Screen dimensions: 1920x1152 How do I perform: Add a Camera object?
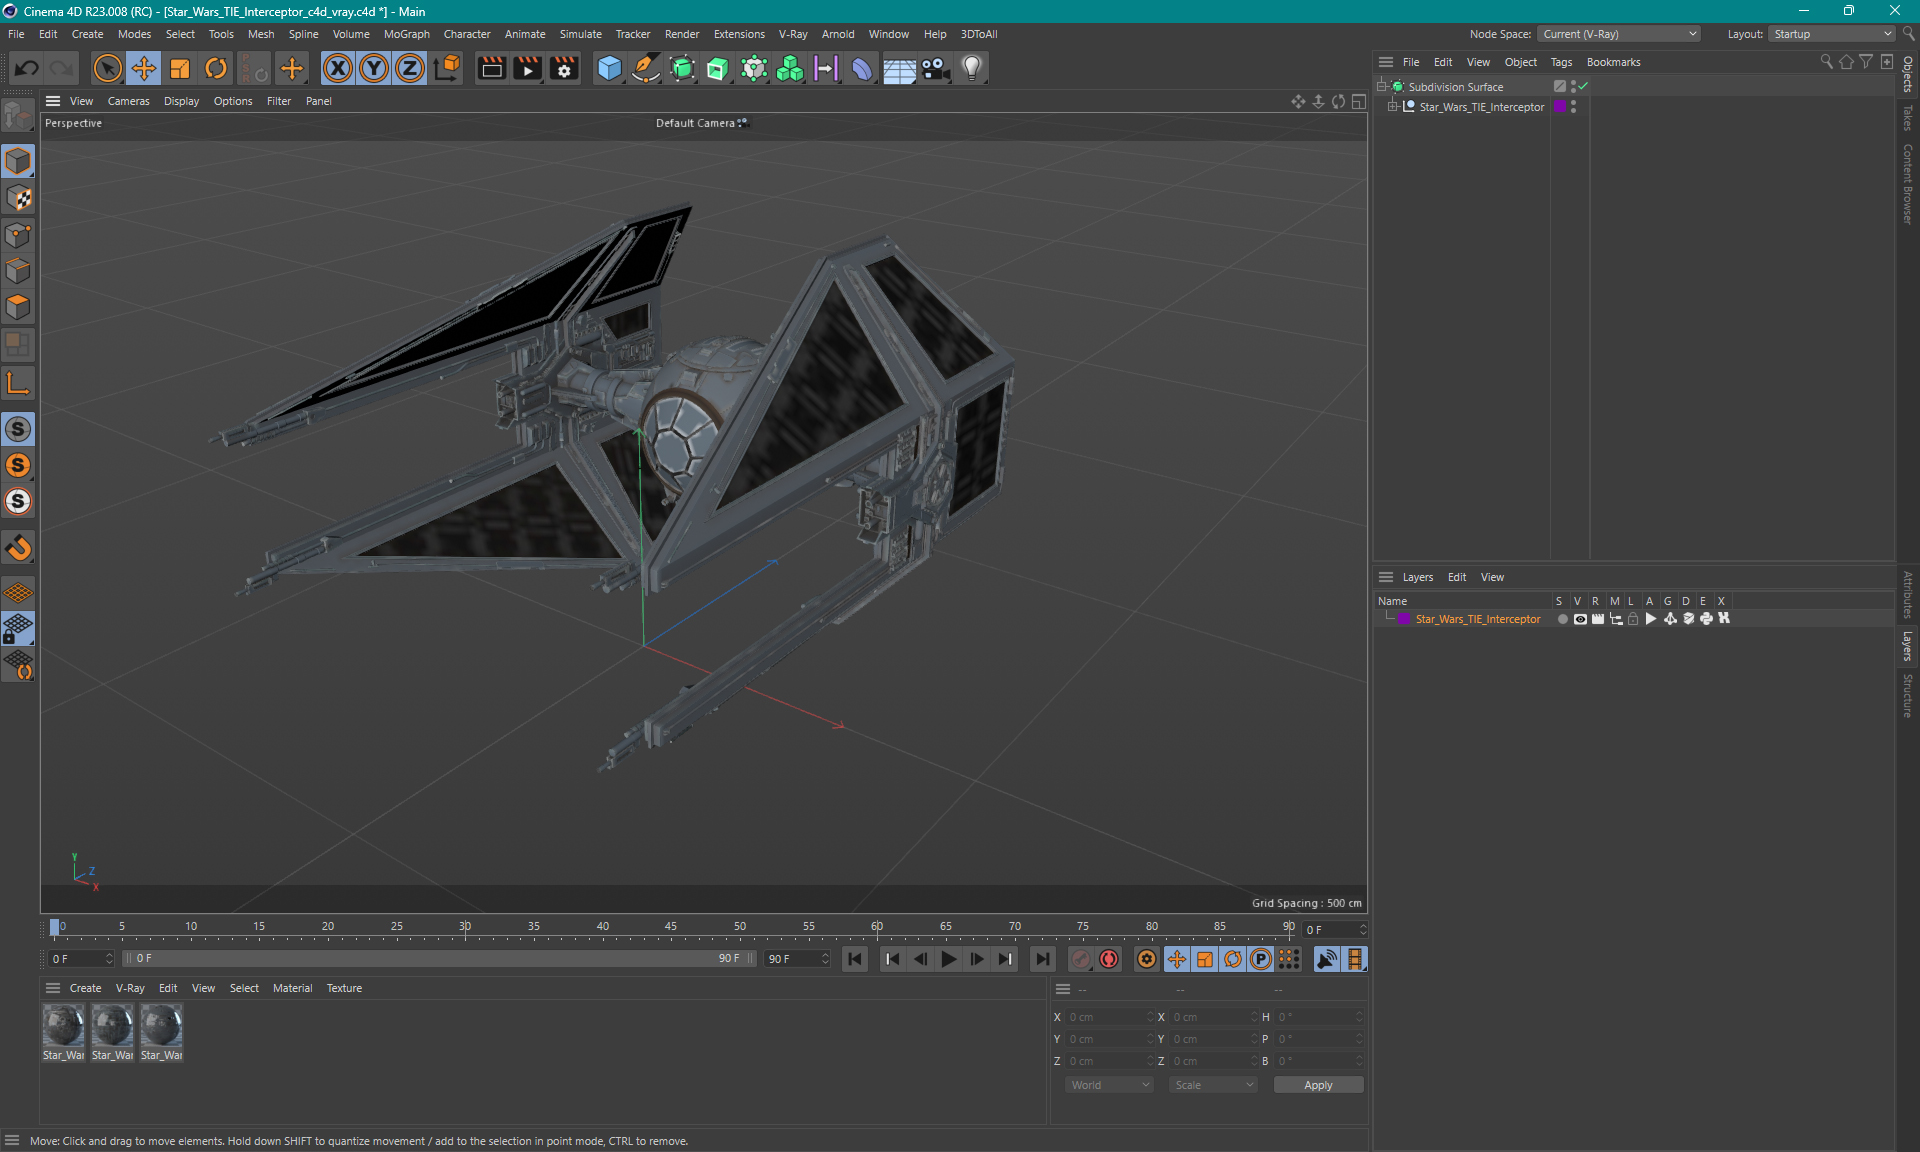point(935,68)
